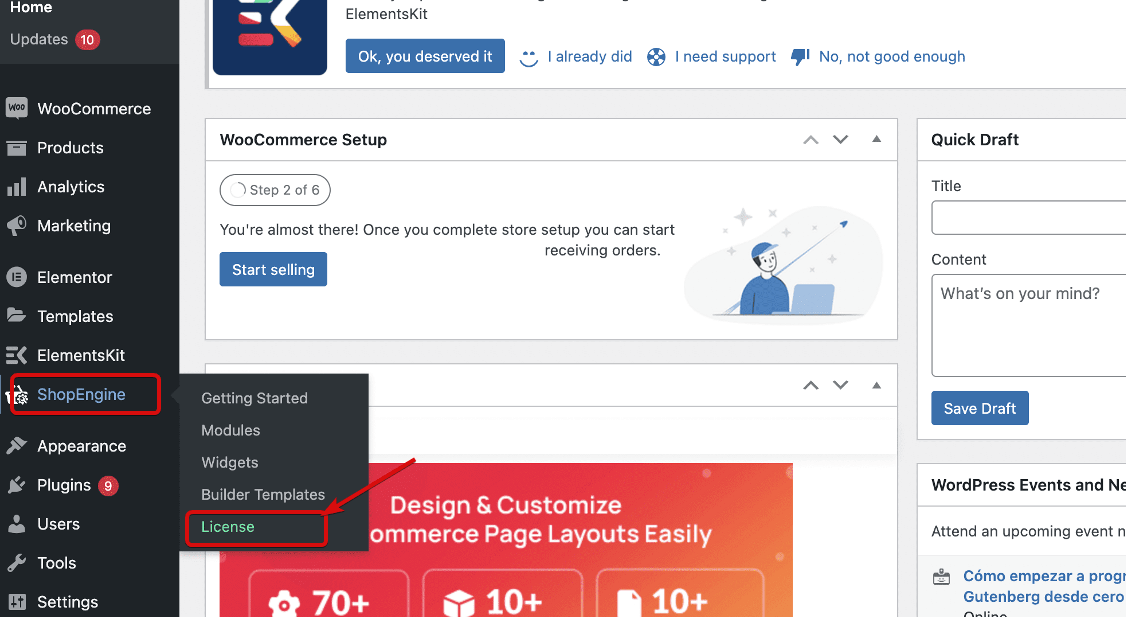Click the Settings sliders icon
This screenshot has height=617, width=1126.
click(x=17, y=602)
